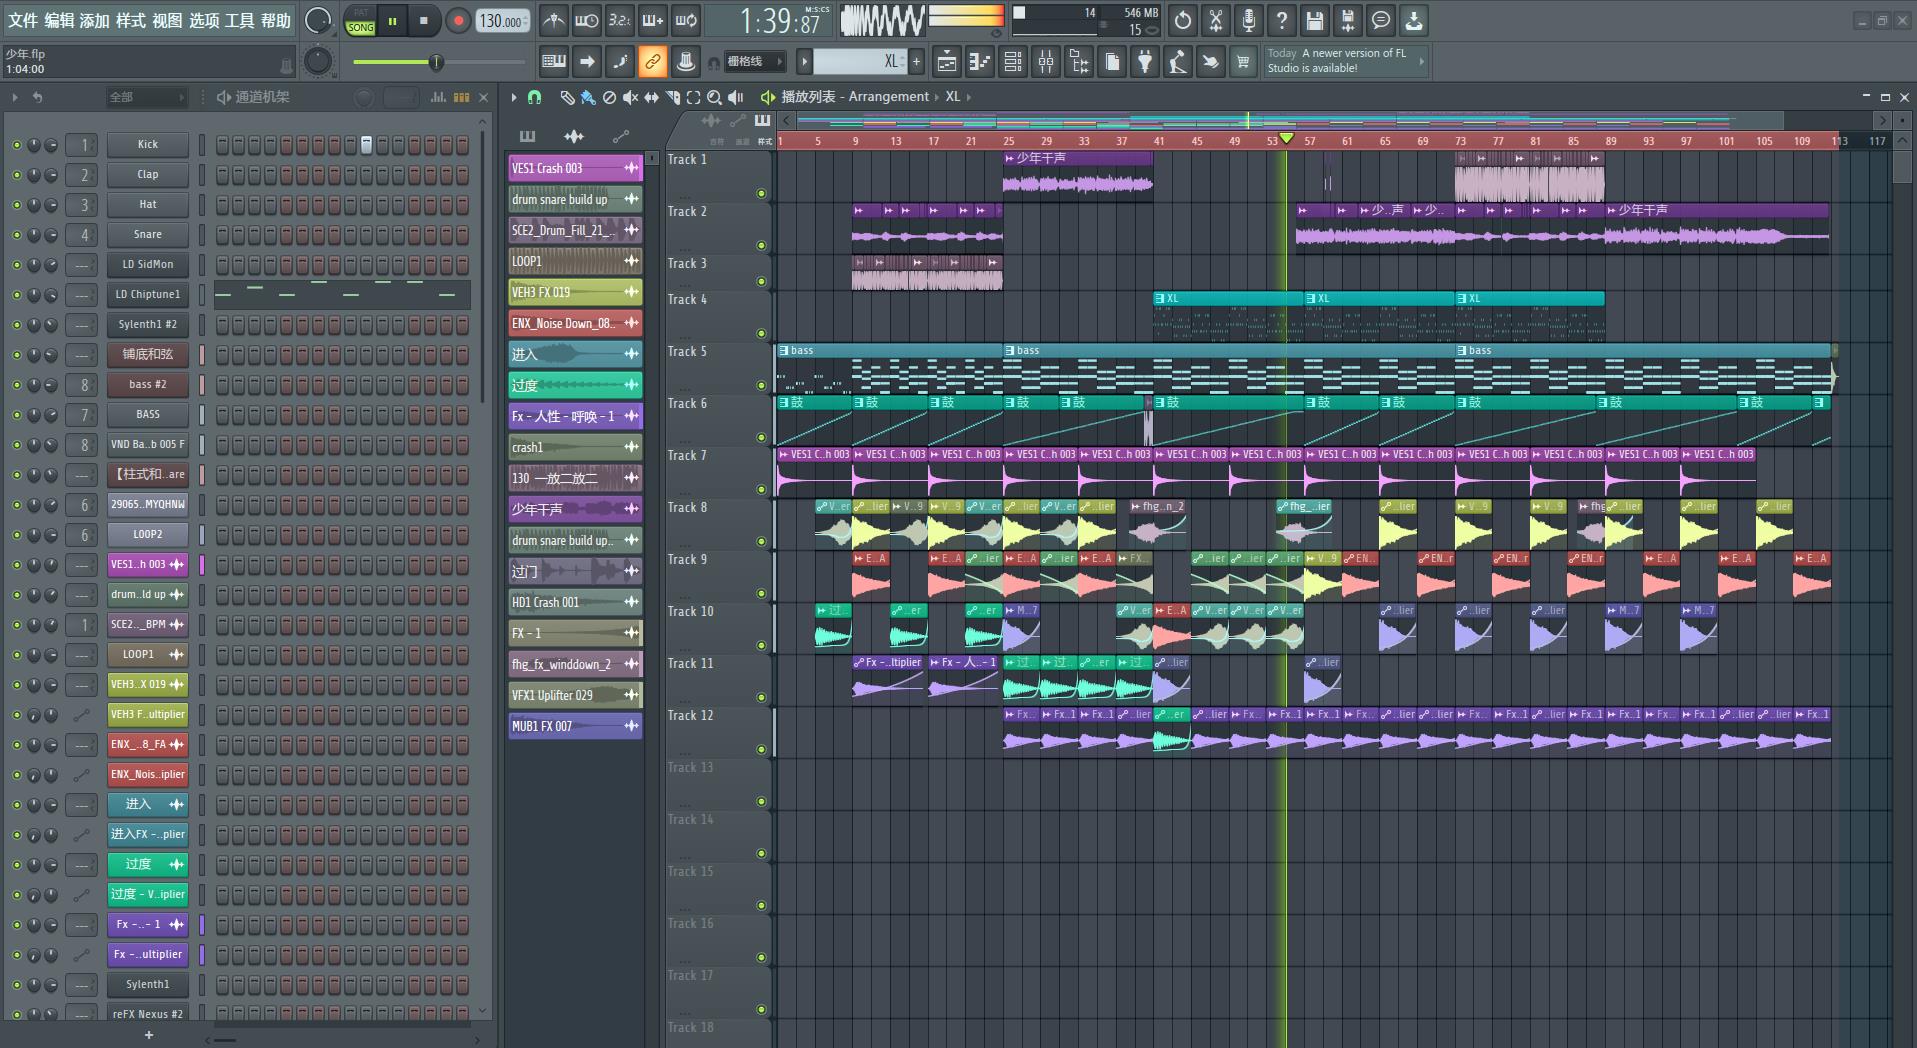
Task: Mute the Kick channel green LED
Action: 16,145
